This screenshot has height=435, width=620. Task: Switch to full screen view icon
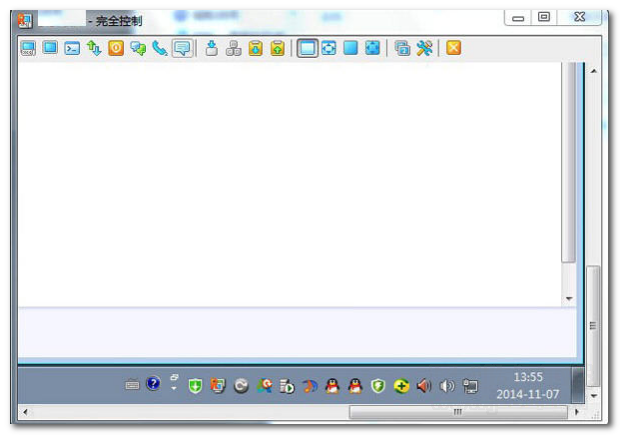350,48
